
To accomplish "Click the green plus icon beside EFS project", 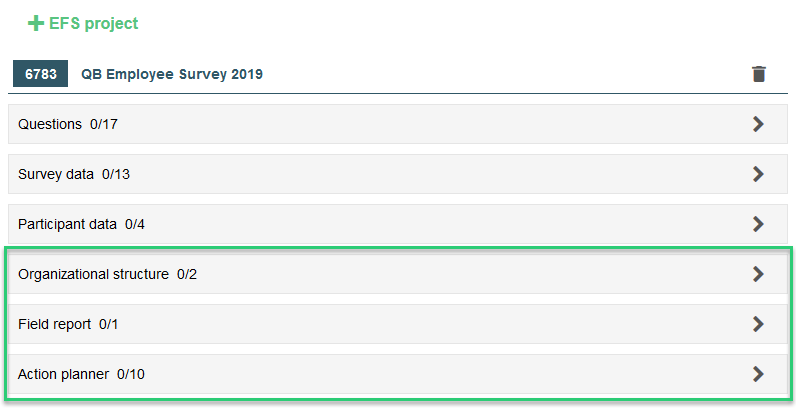I will [x=36, y=23].
